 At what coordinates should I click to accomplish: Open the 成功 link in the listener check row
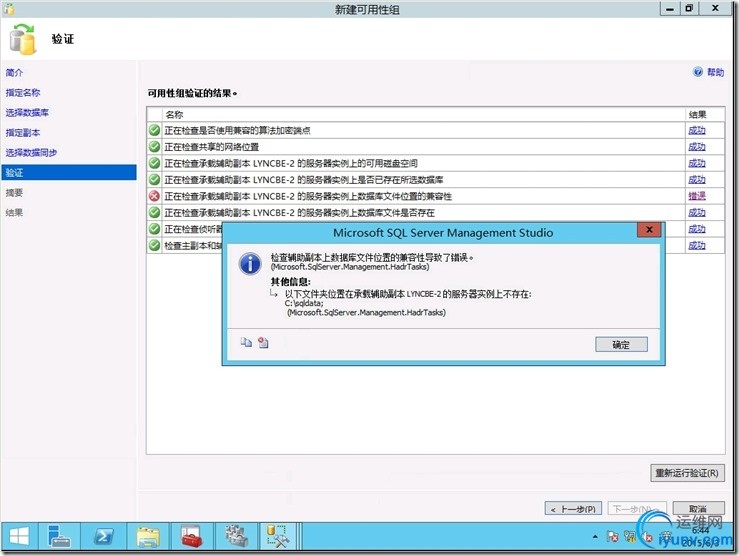pos(697,229)
